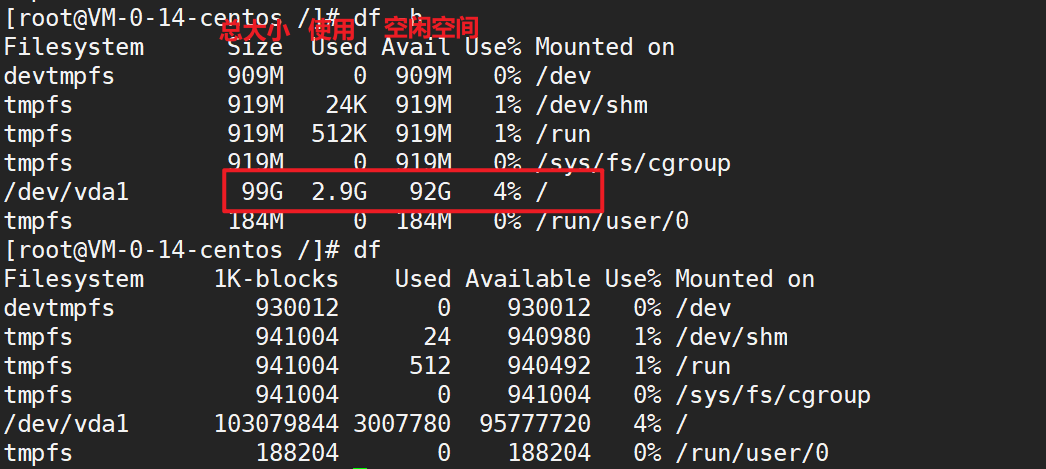The width and height of the screenshot is (1046, 469).
Task: Click the green cursor at the bottom
Action: click(360, 468)
